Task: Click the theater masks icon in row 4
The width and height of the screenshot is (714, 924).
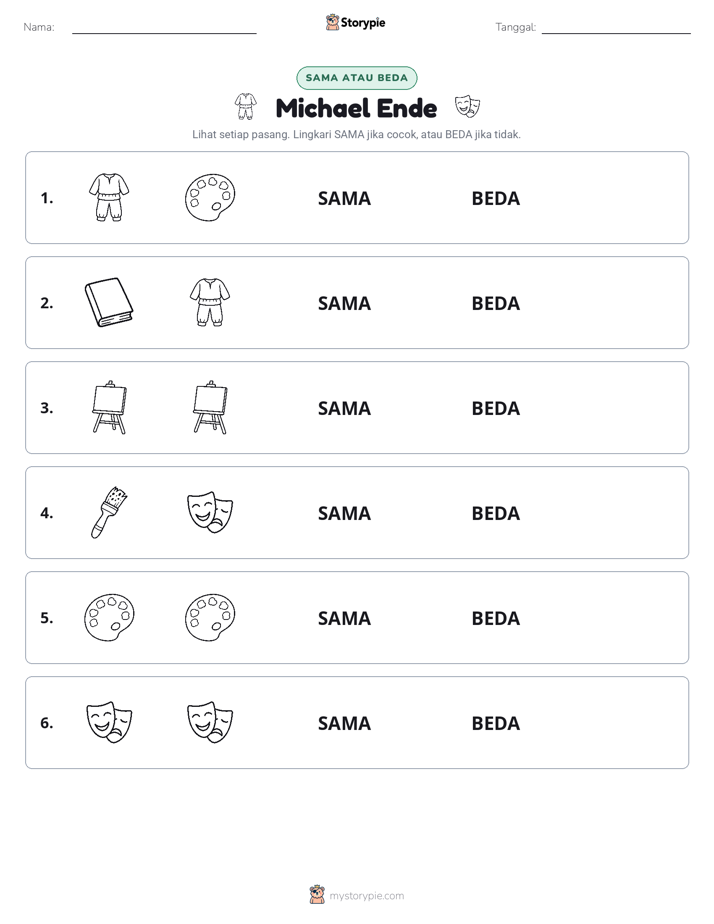Action: [x=210, y=513]
